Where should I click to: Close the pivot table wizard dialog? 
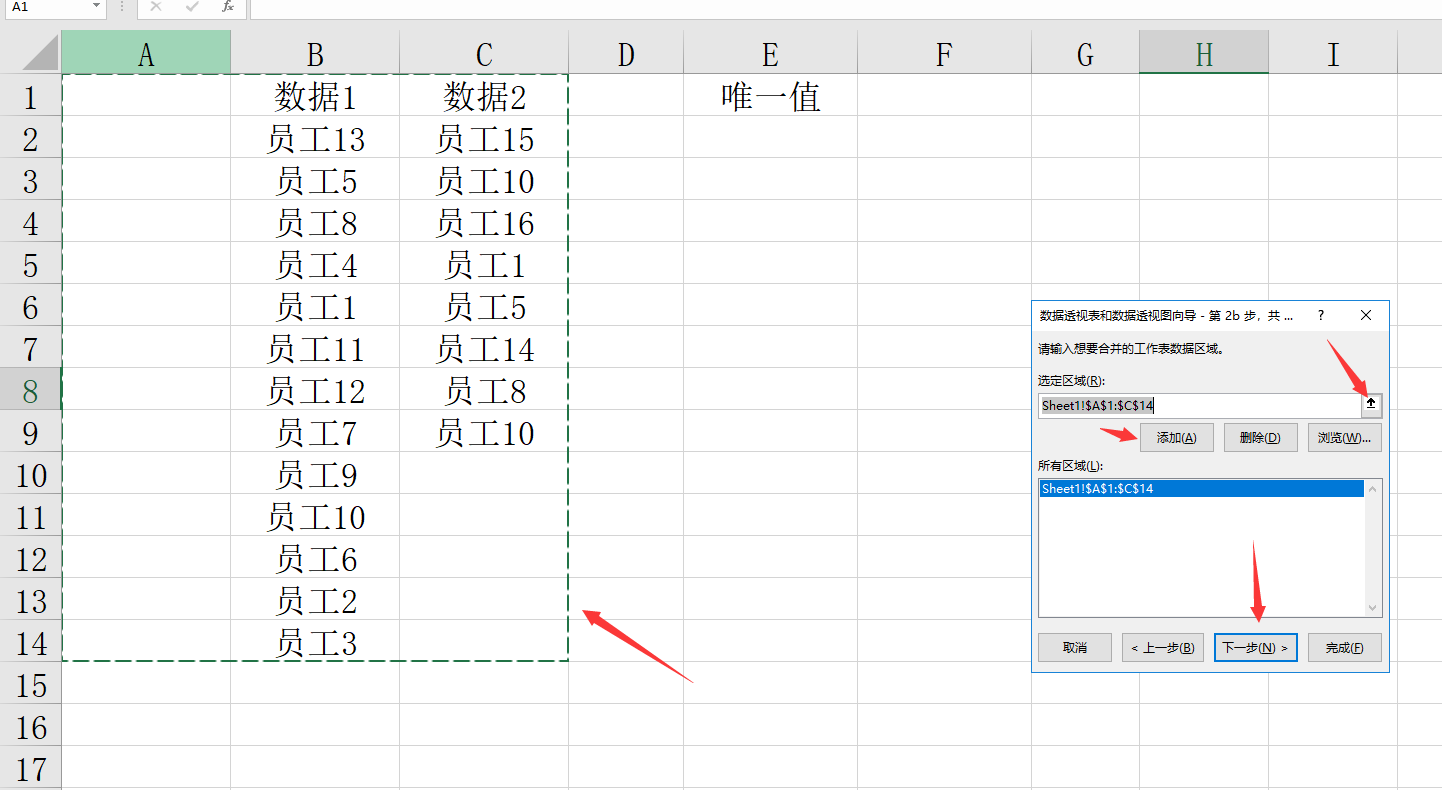(1366, 315)
